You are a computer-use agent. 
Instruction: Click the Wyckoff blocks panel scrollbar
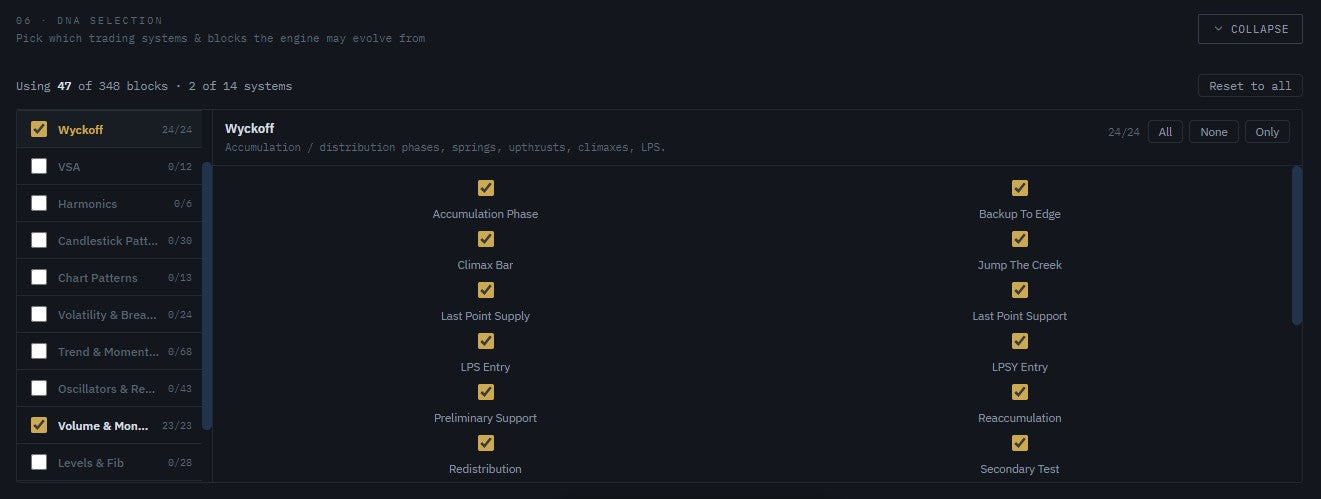tap(1297, 245)
